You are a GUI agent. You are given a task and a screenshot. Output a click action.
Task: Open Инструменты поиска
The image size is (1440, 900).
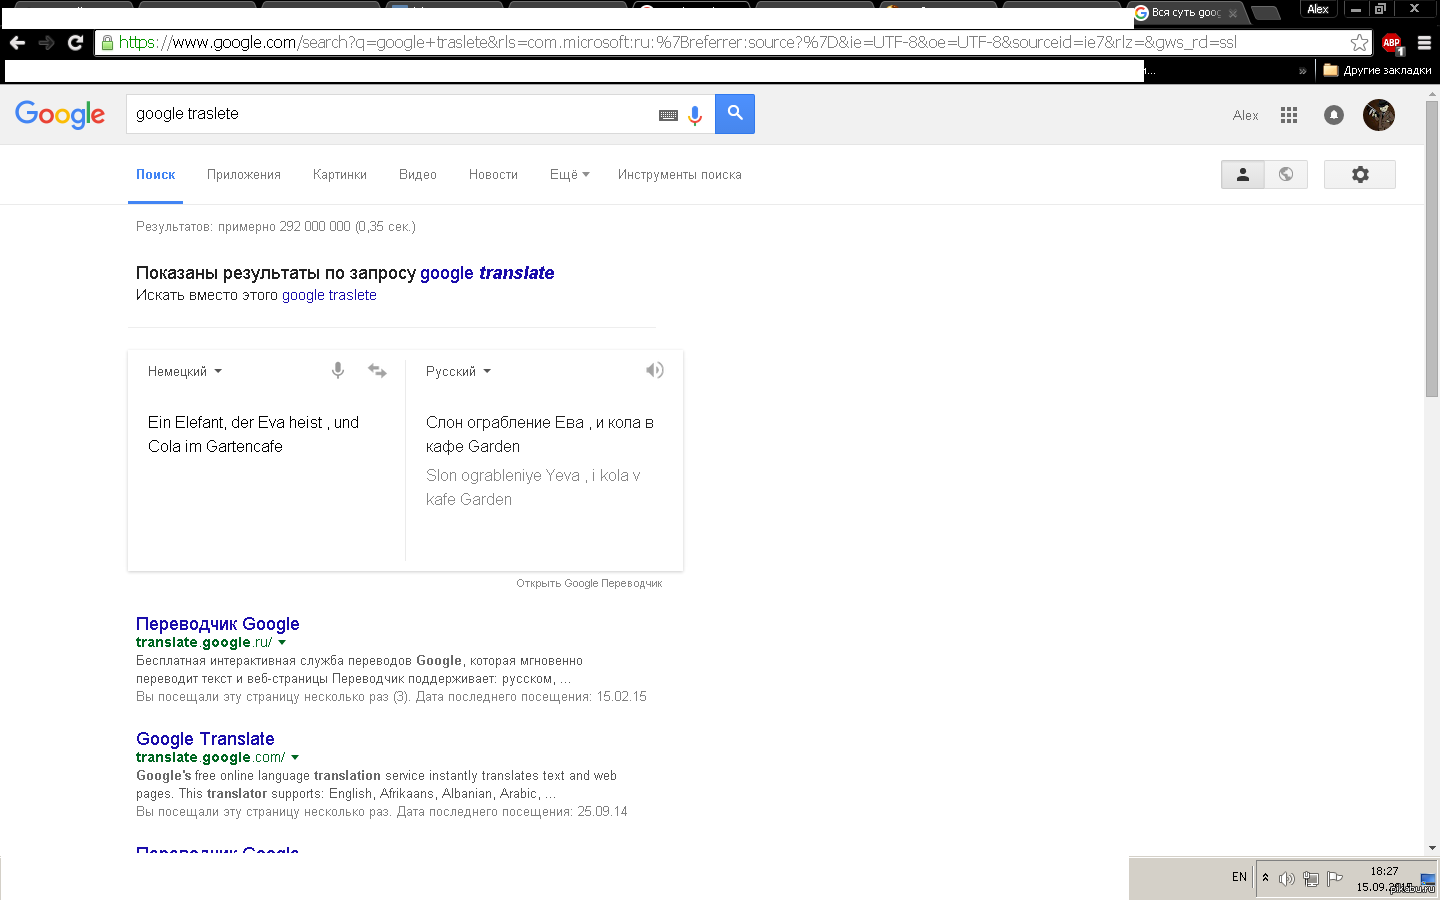point(680,174)
